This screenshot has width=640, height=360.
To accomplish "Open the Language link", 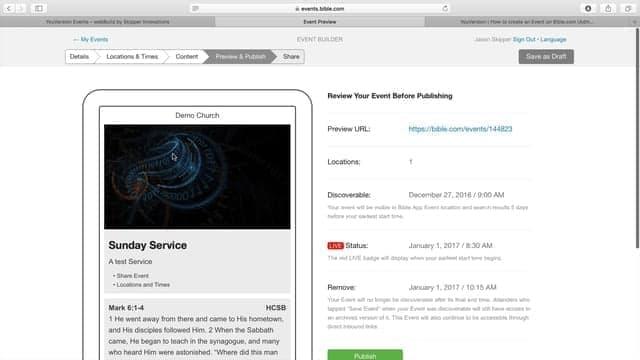I will pyautogui.click(x=553, y=39).
